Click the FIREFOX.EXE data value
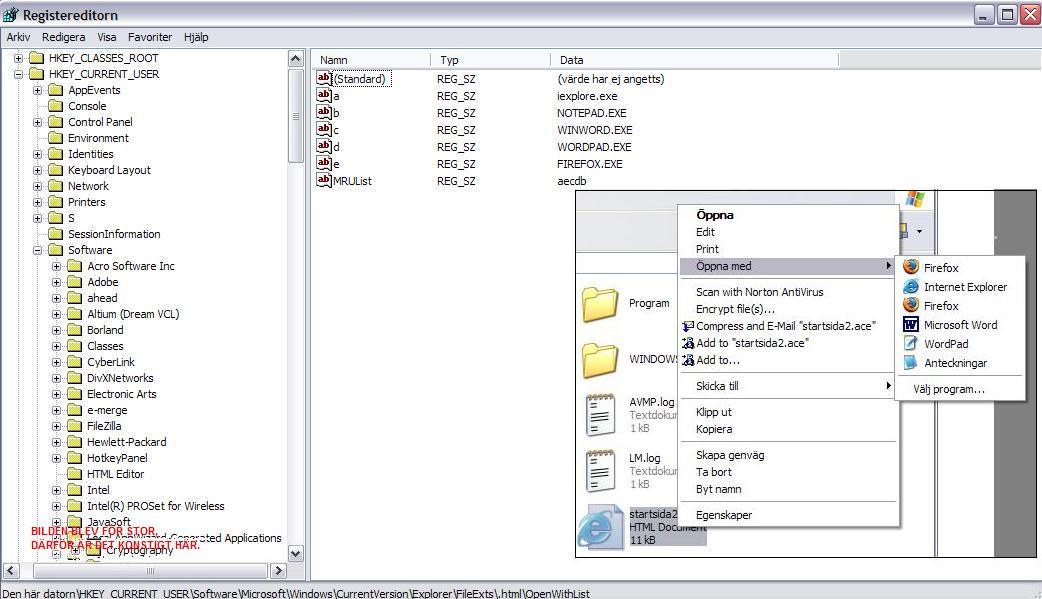Screen dimensions: 1042x599 click(589, 164)
